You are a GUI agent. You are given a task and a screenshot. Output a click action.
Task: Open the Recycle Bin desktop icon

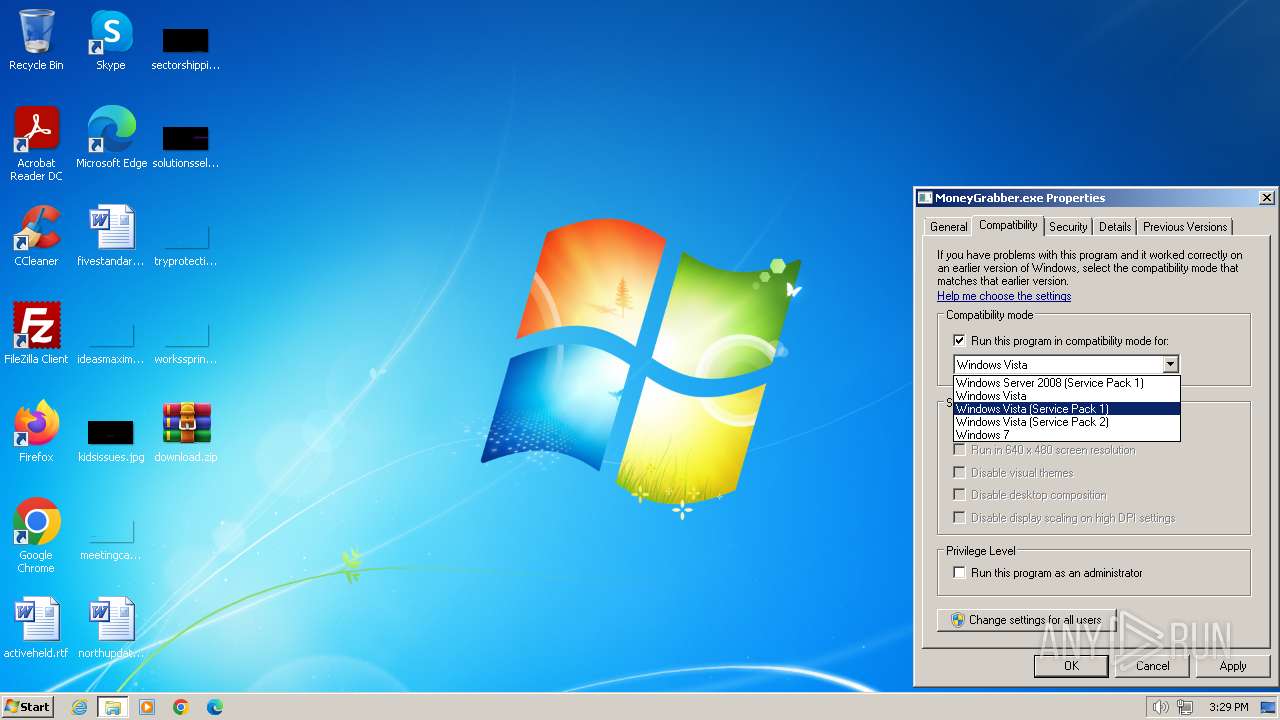[36, 40]
